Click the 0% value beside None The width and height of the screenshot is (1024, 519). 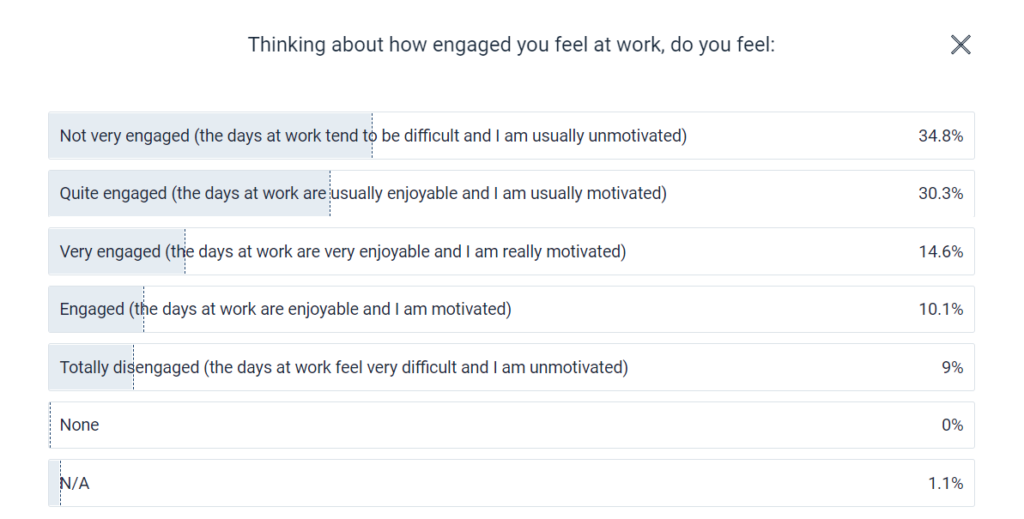[952, 425]
